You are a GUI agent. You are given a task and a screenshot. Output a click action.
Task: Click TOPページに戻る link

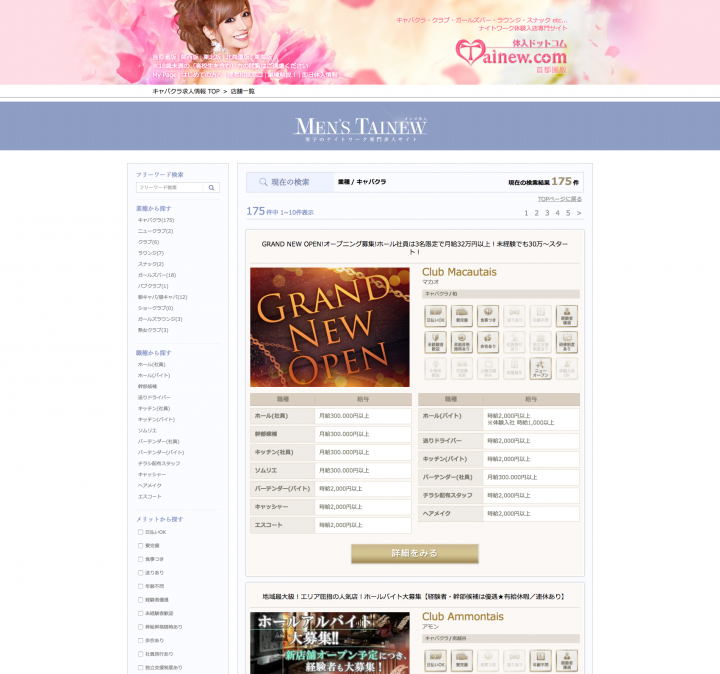[x=559, y=199]
